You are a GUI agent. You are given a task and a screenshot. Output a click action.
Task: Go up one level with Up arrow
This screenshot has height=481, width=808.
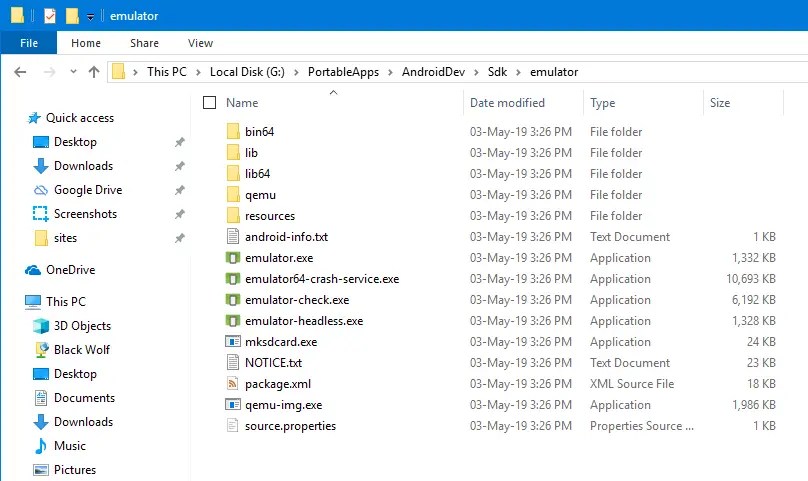pos(94,72)
